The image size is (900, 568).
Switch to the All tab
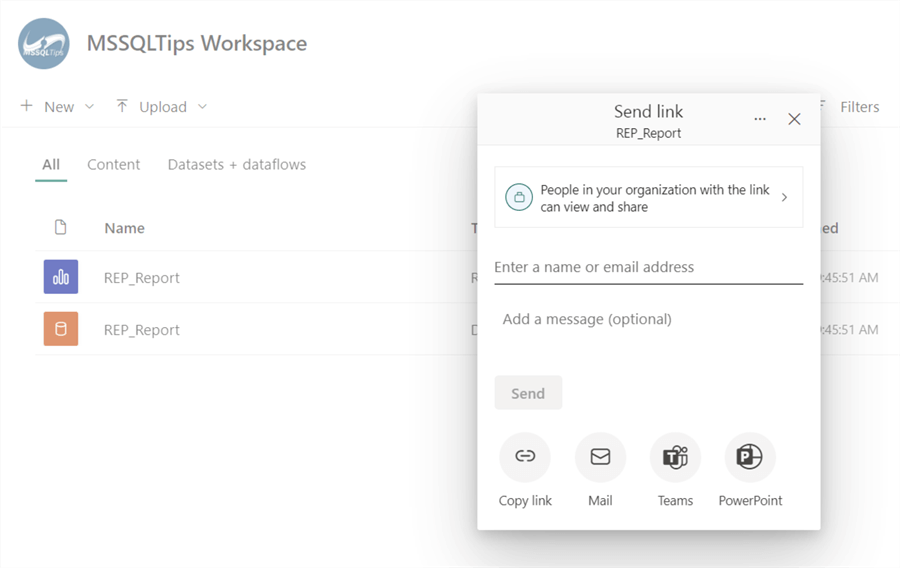coord(51,165)
